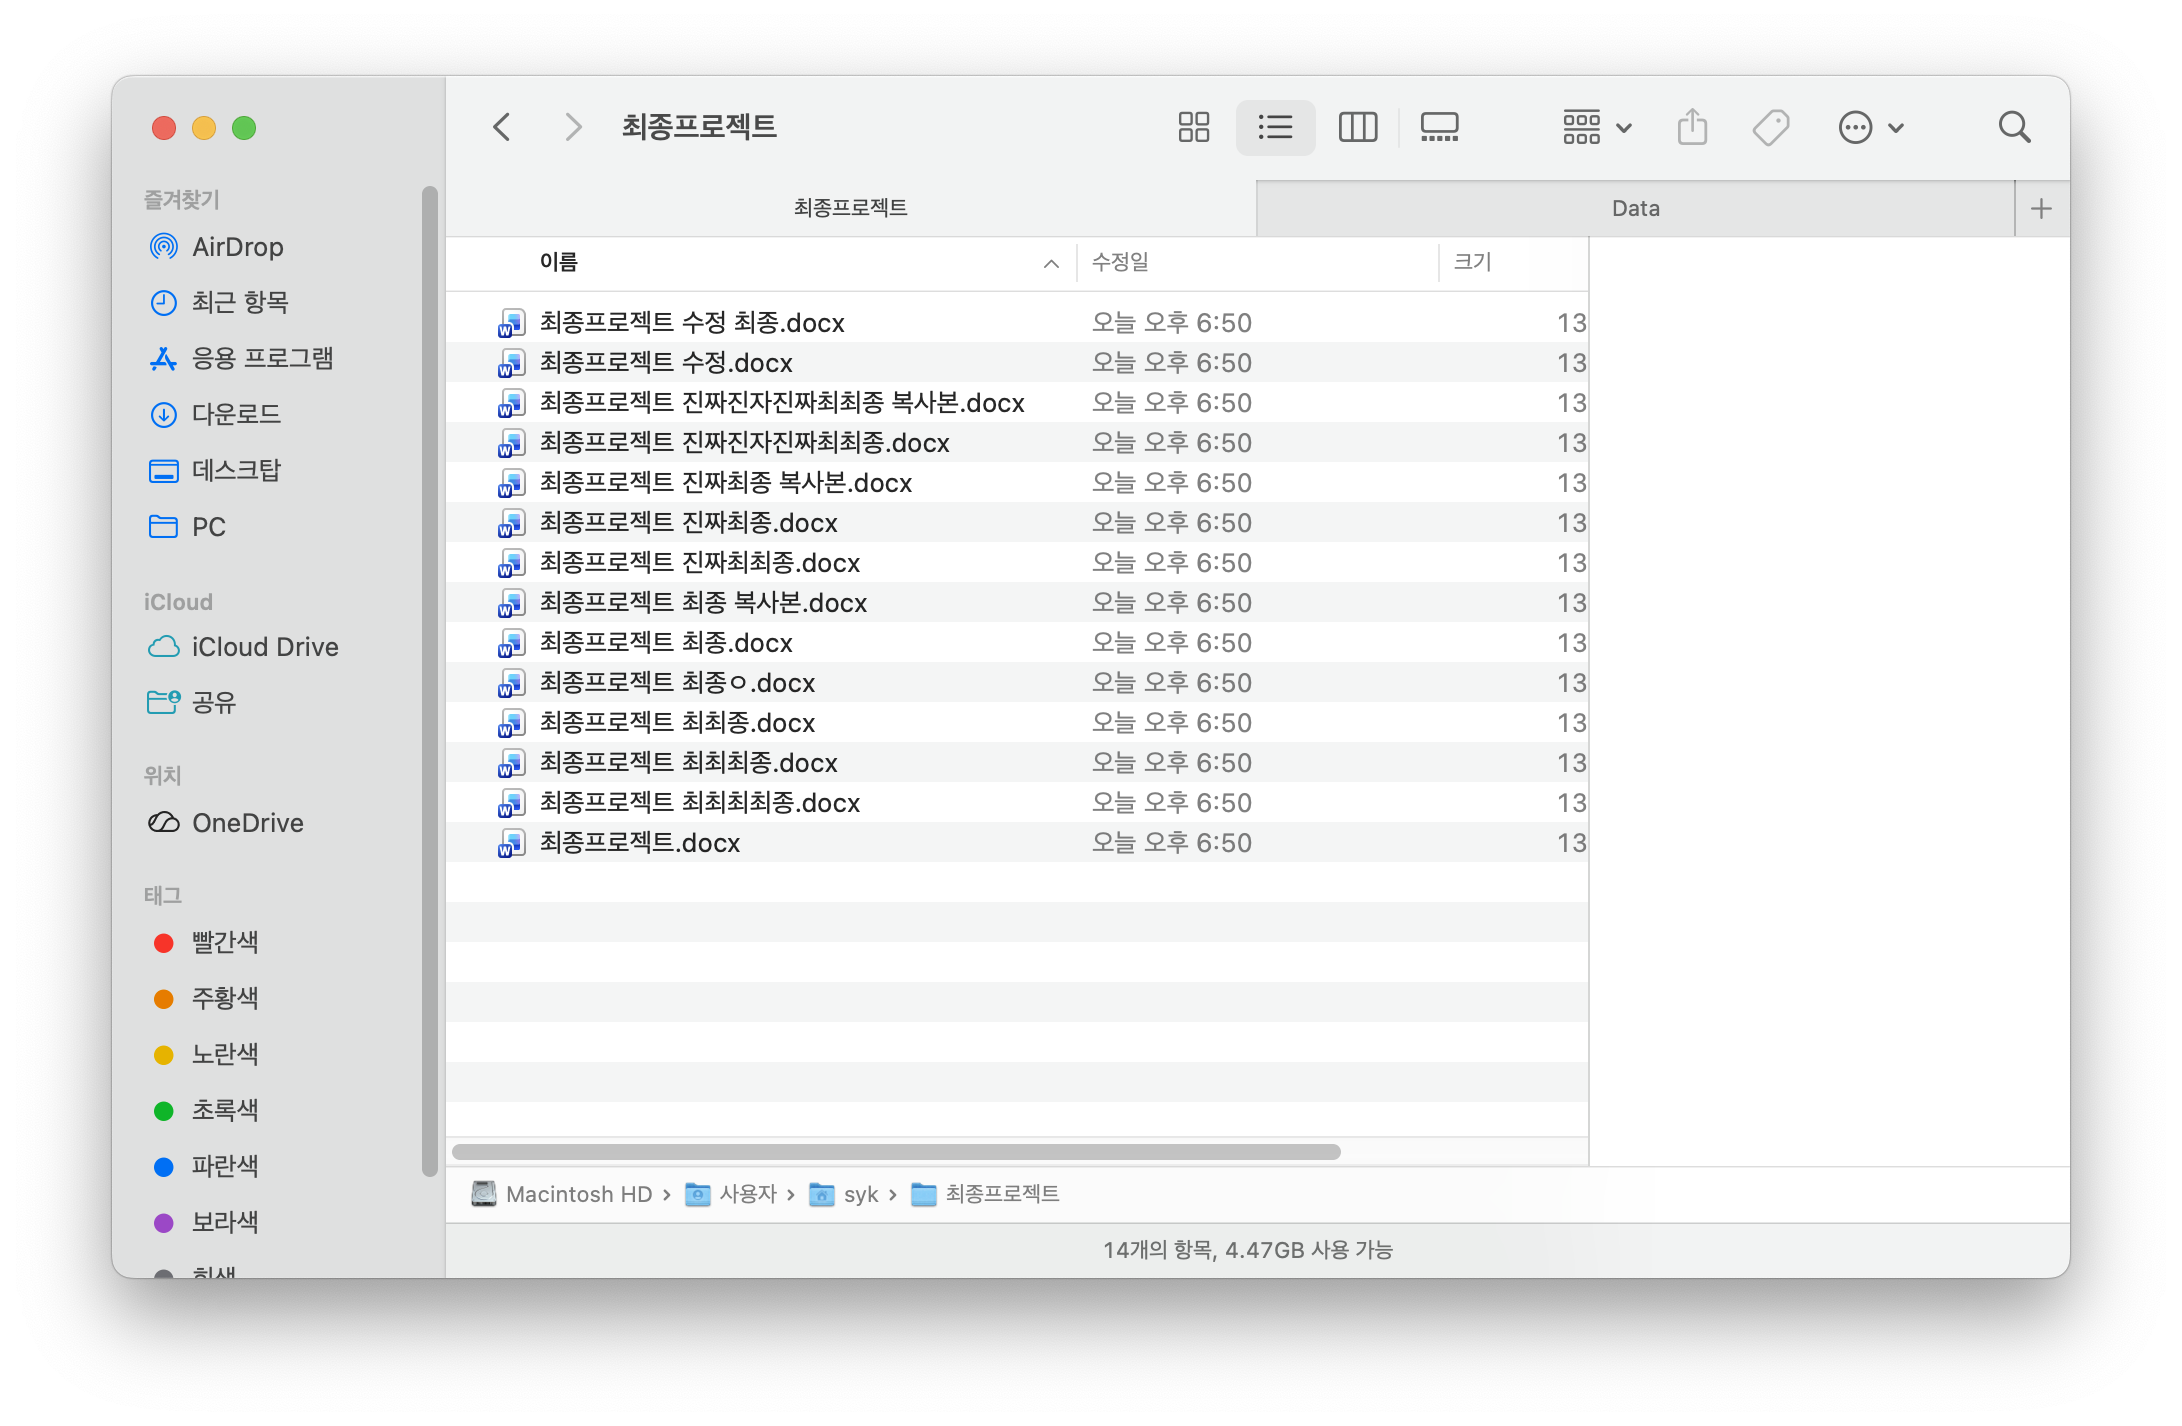The height and width of the screenshot is (1426, 2182).
Task: Open the group-by options dropdown
Action: 1597,127
